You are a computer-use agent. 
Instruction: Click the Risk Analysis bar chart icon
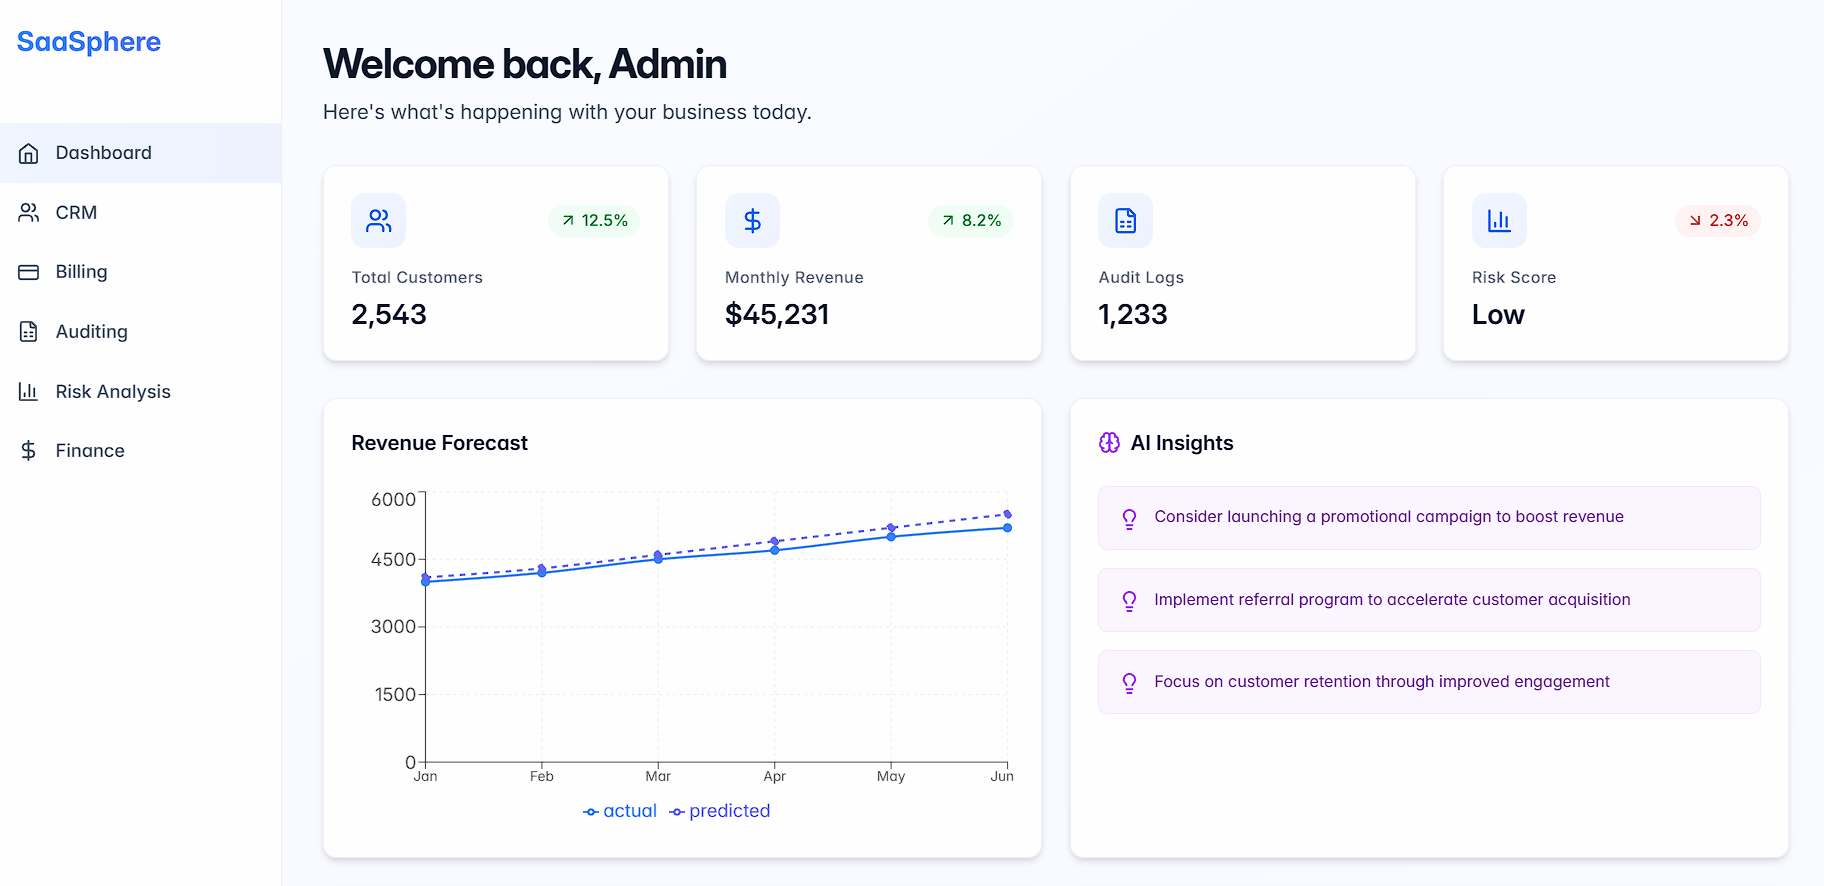pos(29,392)
